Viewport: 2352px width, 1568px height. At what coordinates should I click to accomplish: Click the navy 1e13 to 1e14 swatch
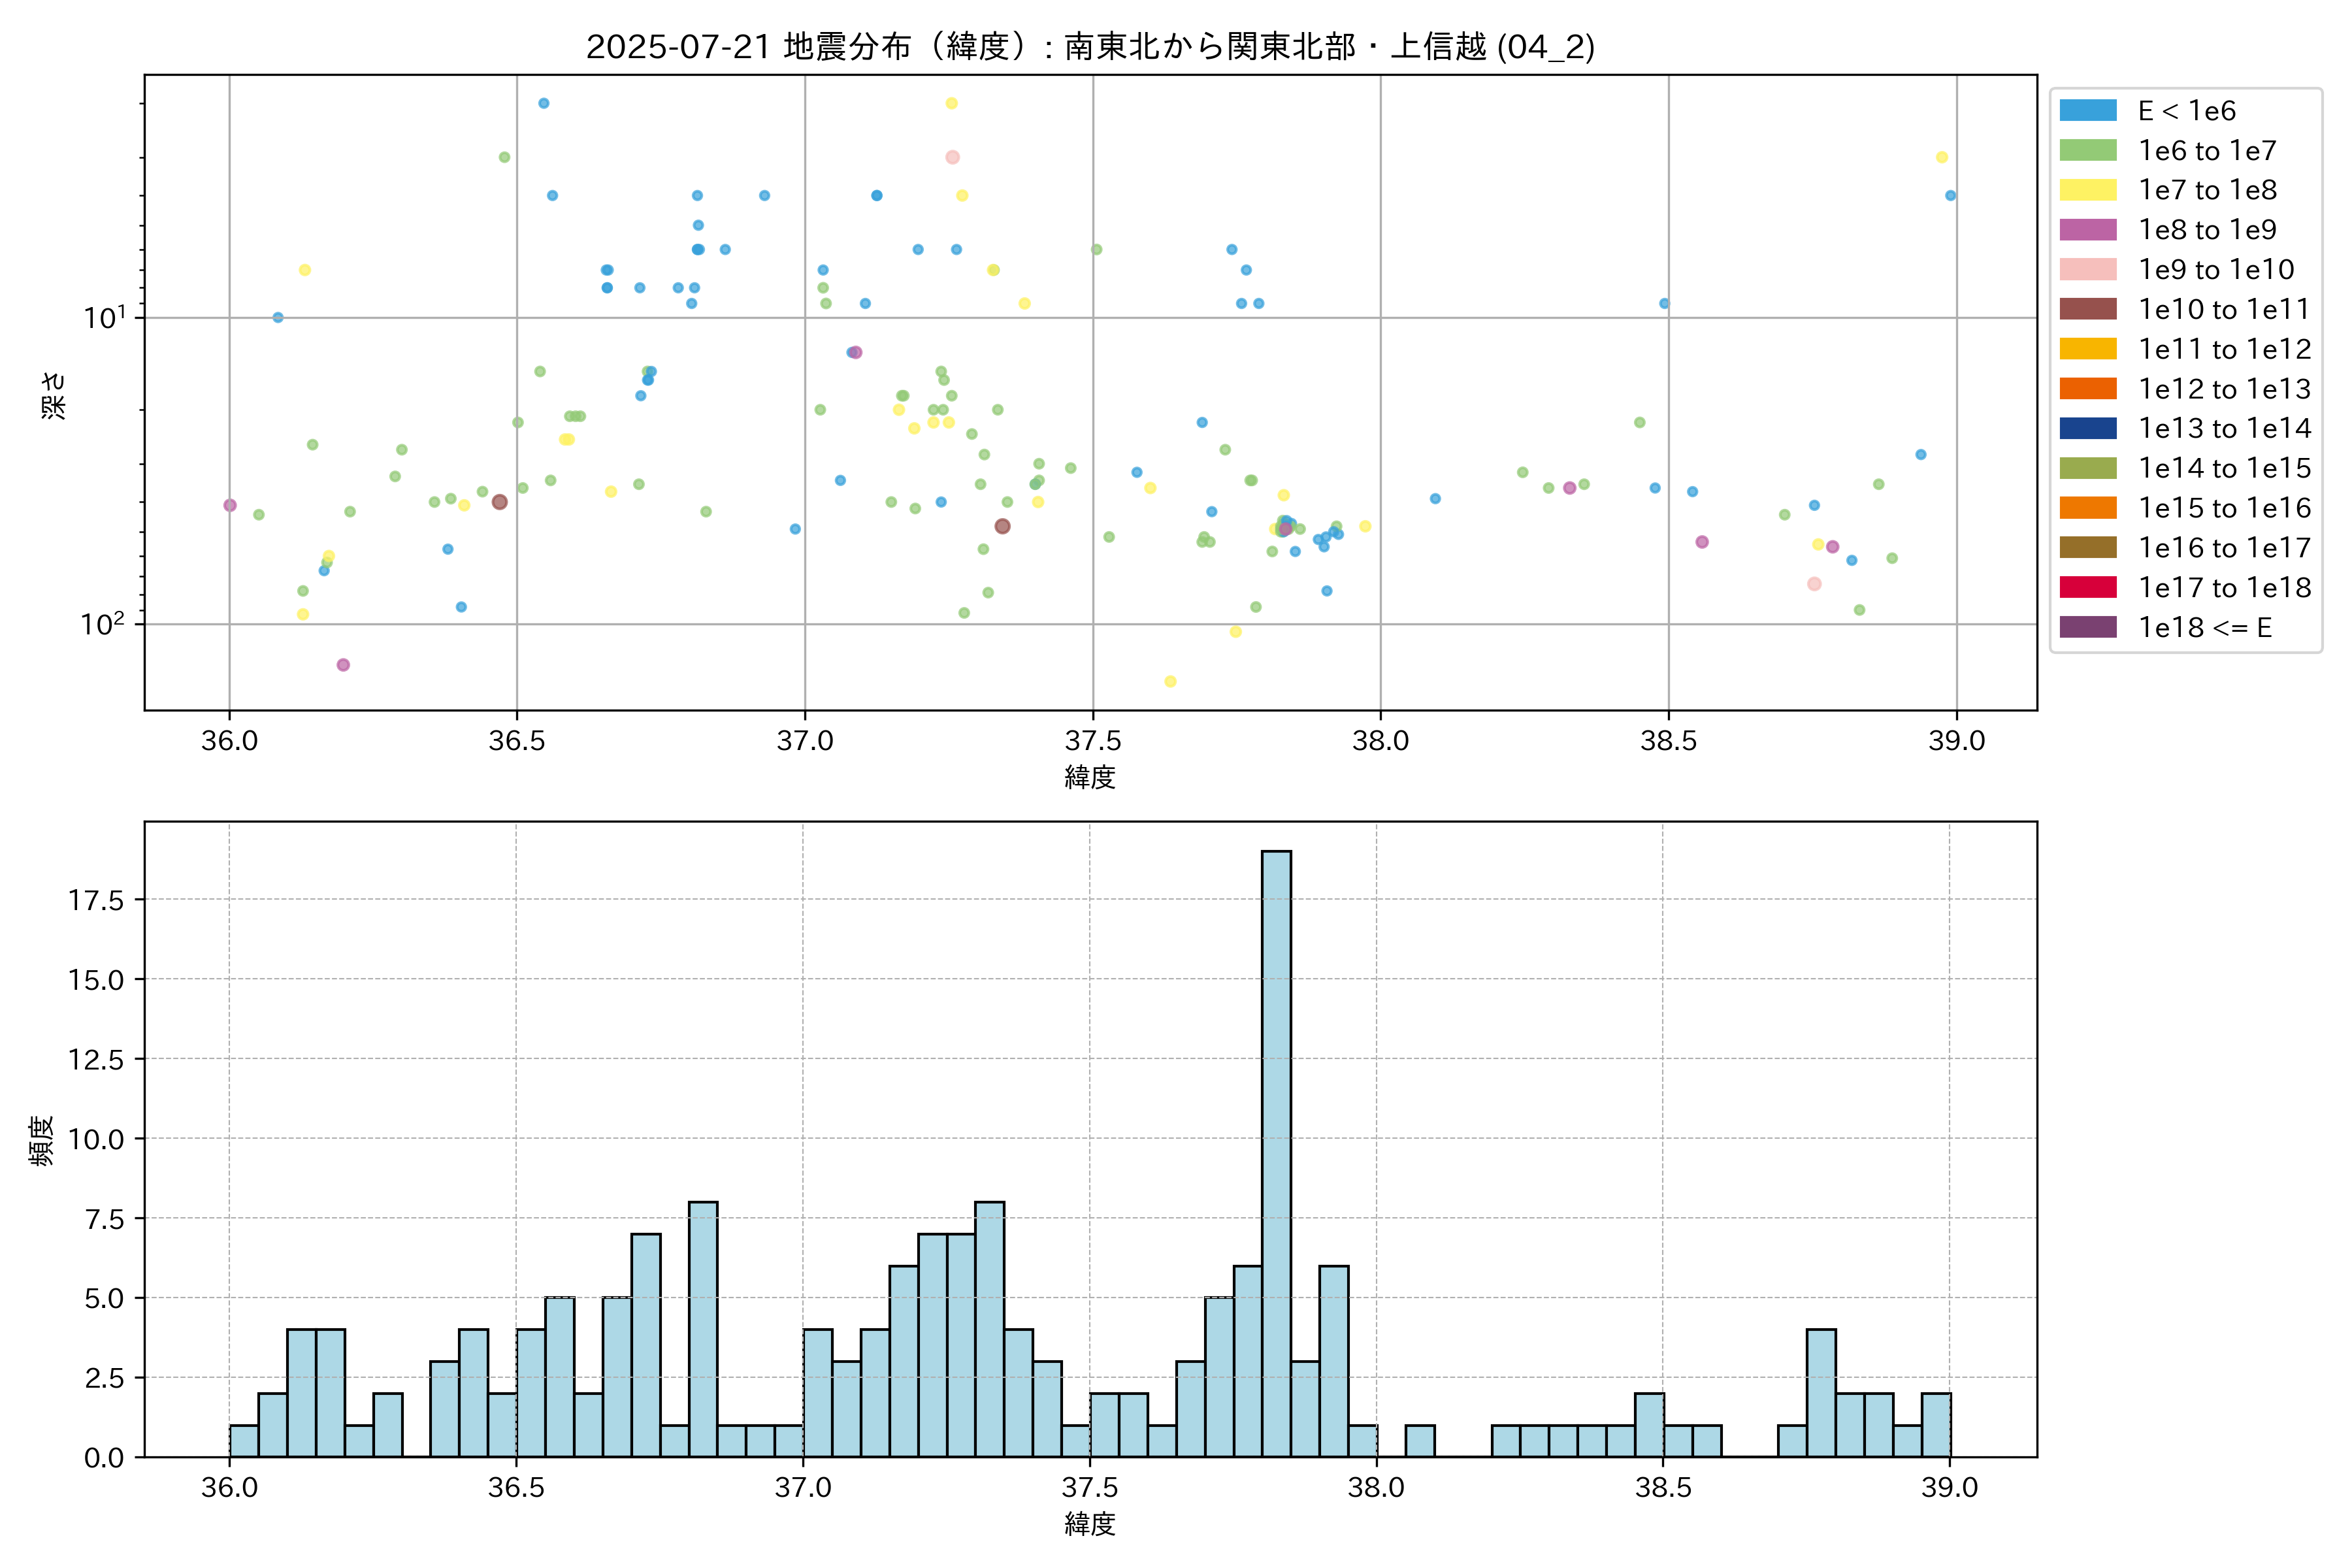[2088, 429]
